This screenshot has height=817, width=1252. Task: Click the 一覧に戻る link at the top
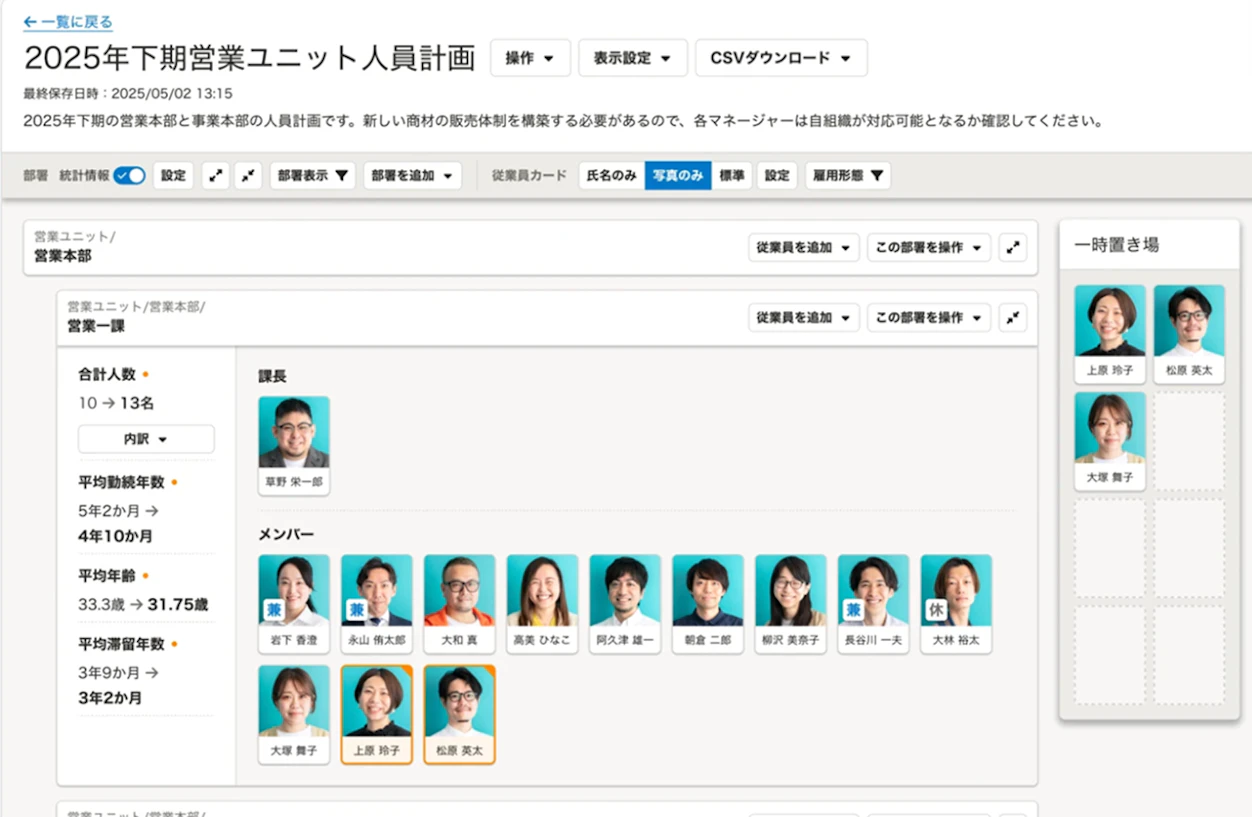67,21
